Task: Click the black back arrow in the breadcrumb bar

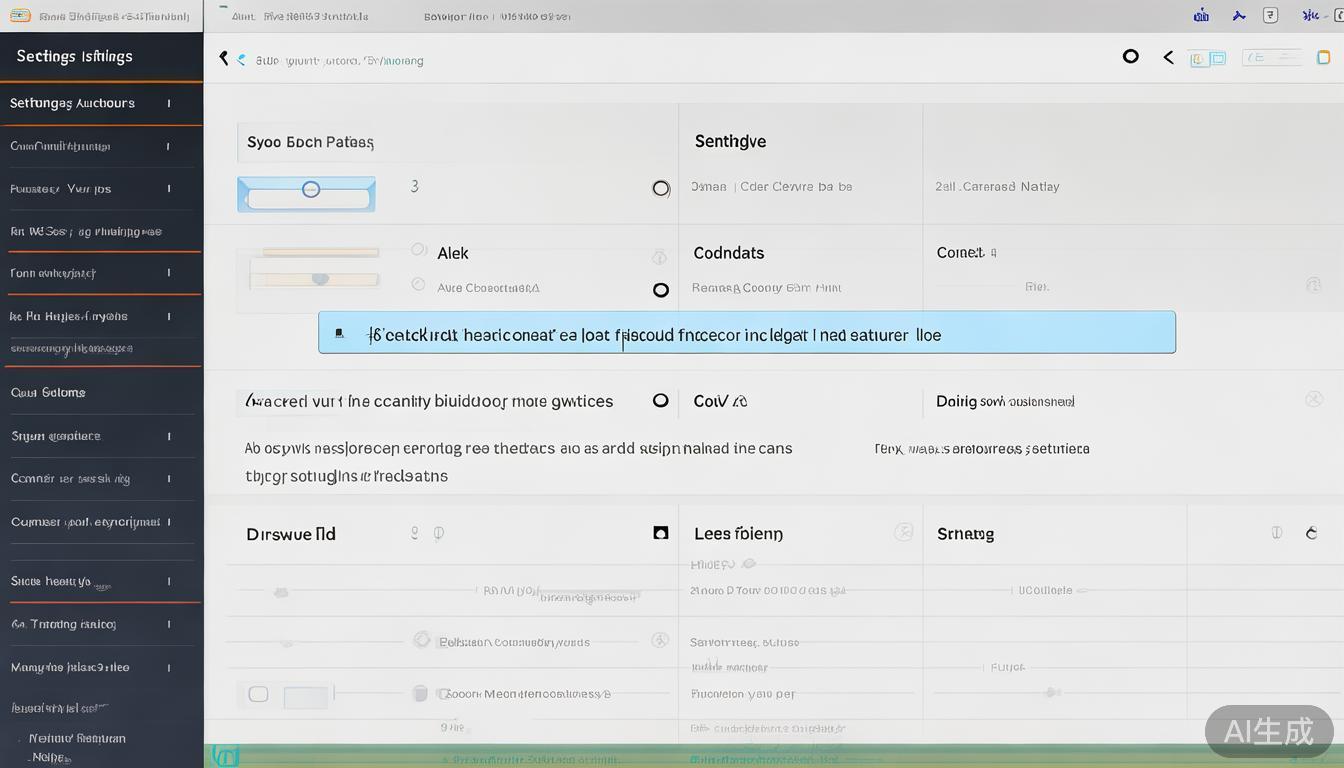Action: pos(223,59)
